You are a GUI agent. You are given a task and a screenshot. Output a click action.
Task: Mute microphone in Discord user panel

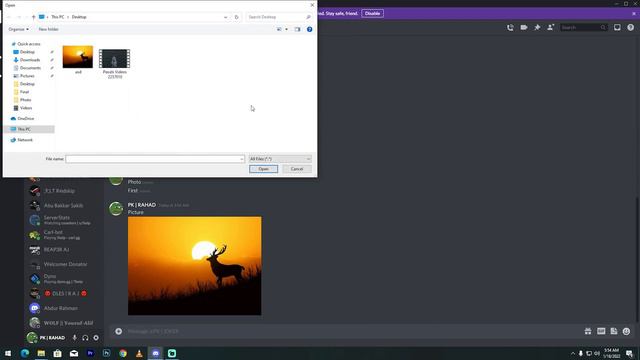[74, 338]
